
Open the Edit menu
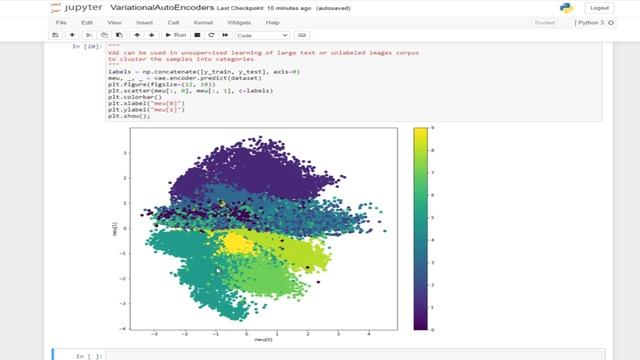pyautogui.click(x=87, y=22)
